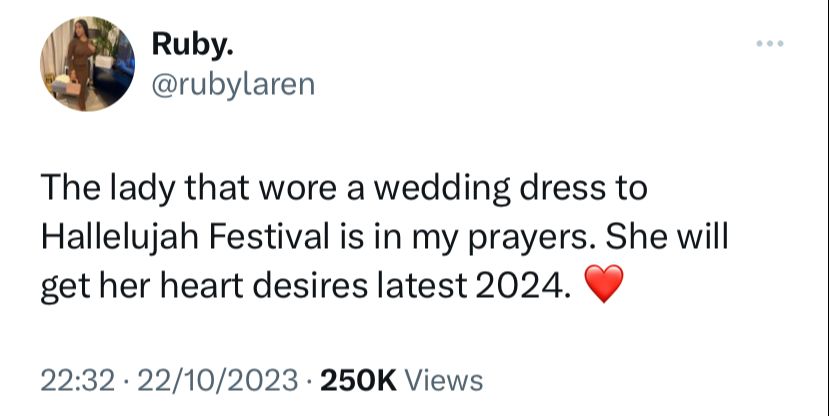
Task: Click the words She will in tweet
Action: pos(667,238)
